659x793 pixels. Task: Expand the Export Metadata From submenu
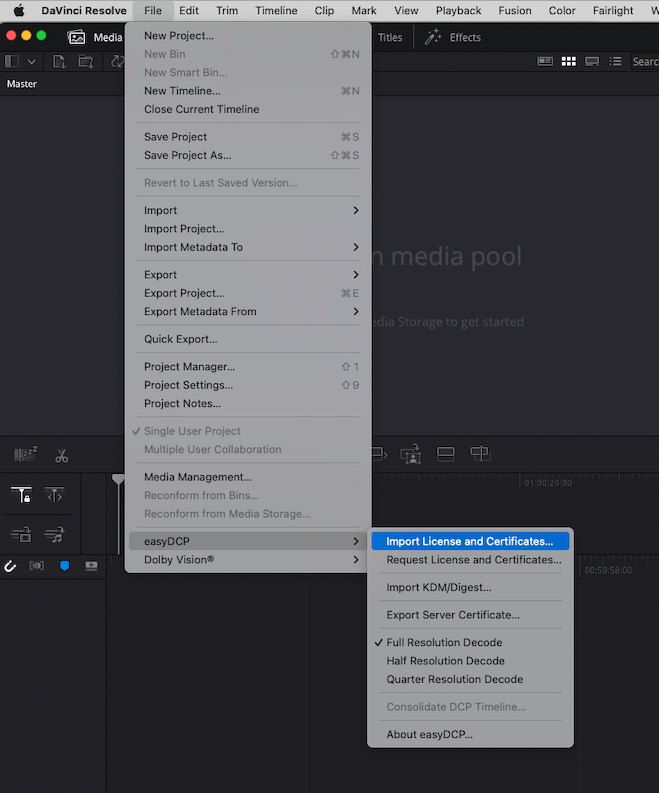tap(248, 312)
